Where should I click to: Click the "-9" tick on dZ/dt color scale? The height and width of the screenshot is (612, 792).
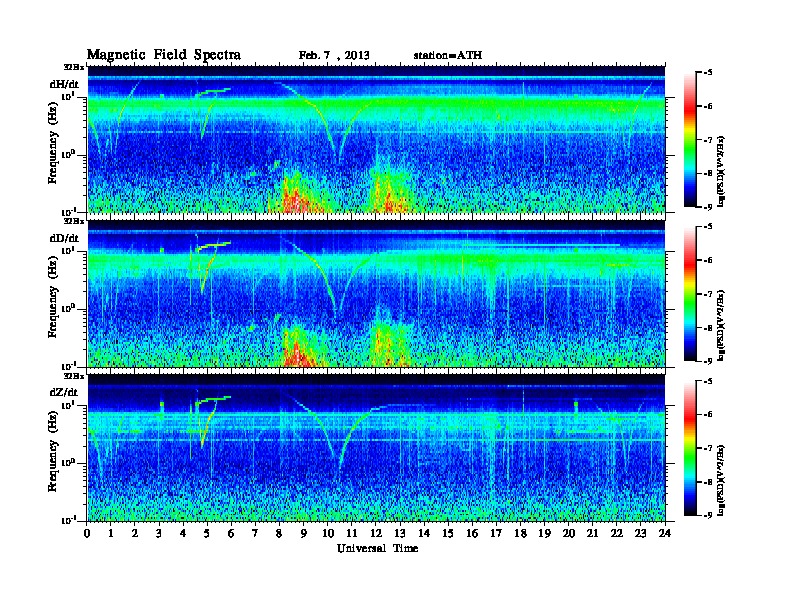[x=708, y=515]
